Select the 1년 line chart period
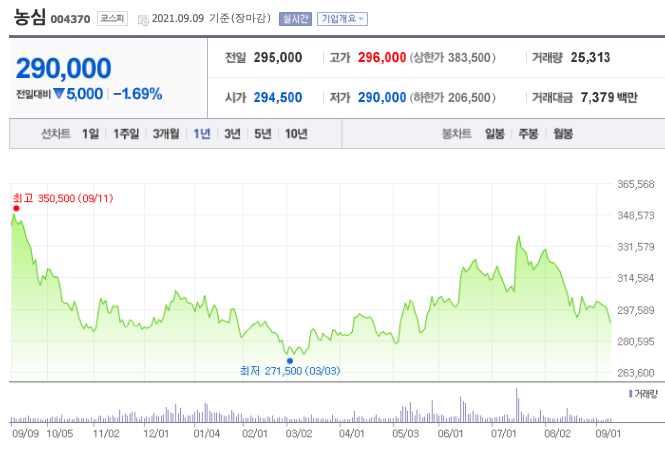Image resolution: width=665 pixels, height=457 pixels. pyautogui.click(x=202, y=134)
